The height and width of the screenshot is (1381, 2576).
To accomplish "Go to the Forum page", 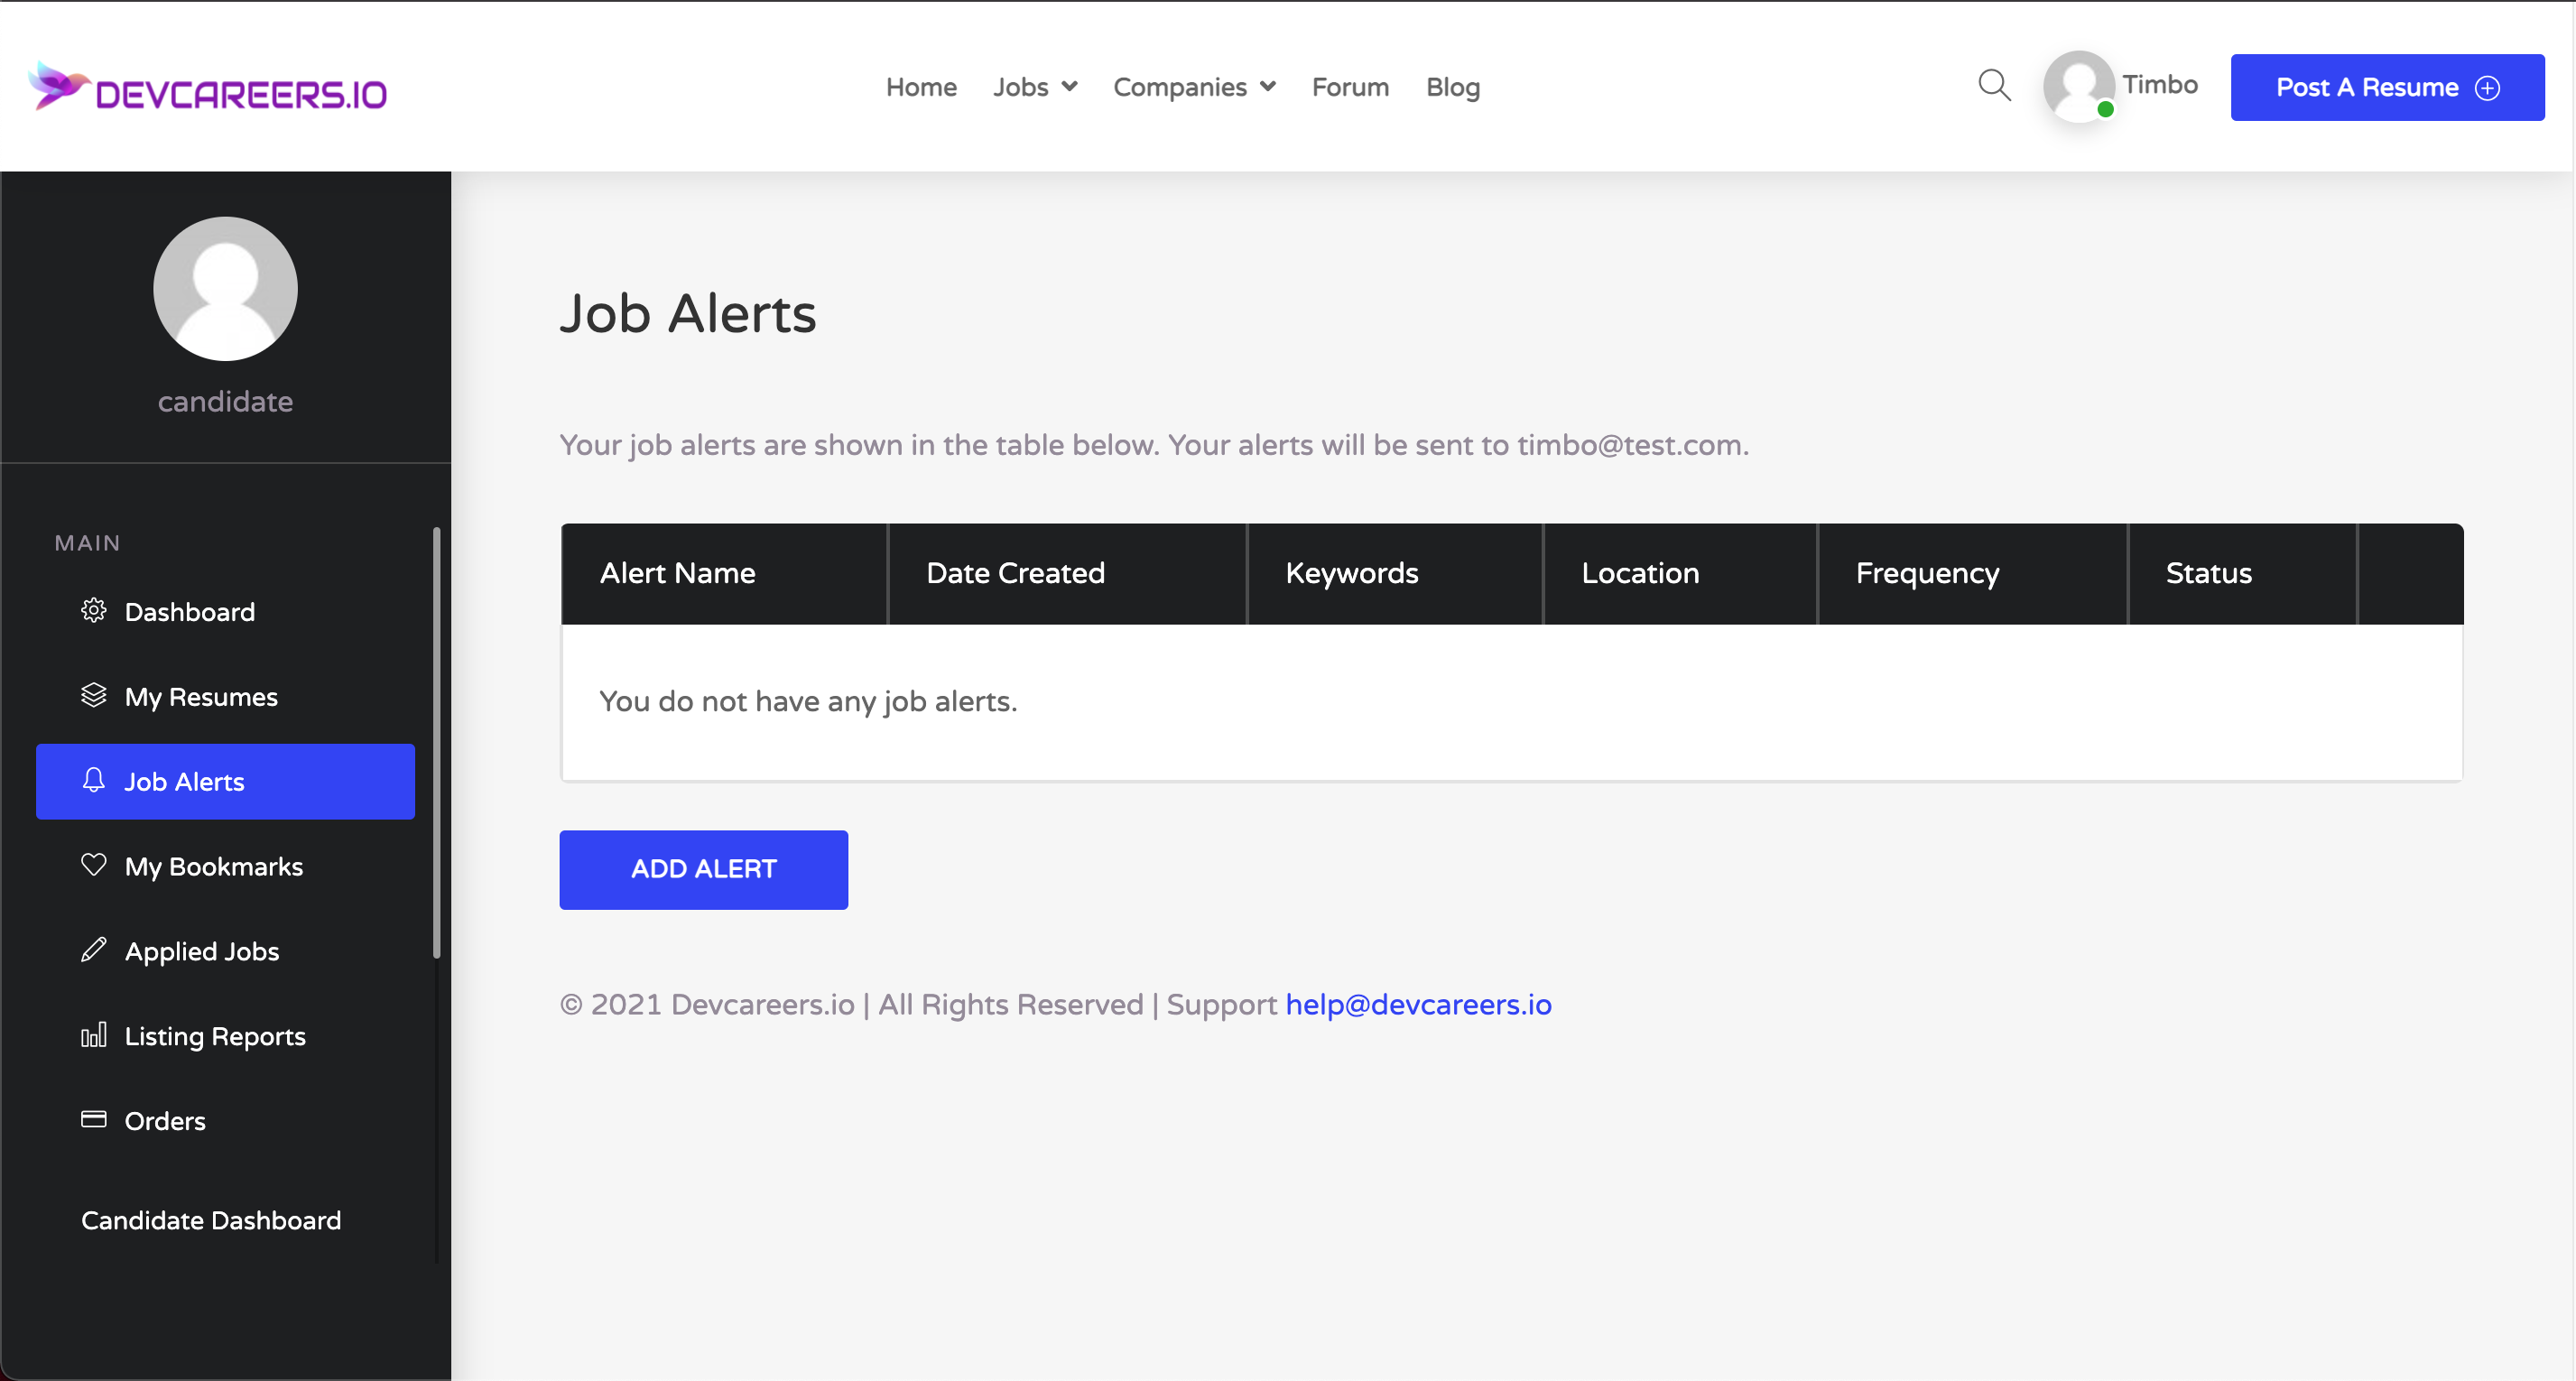I will (x=1349, y=87).
